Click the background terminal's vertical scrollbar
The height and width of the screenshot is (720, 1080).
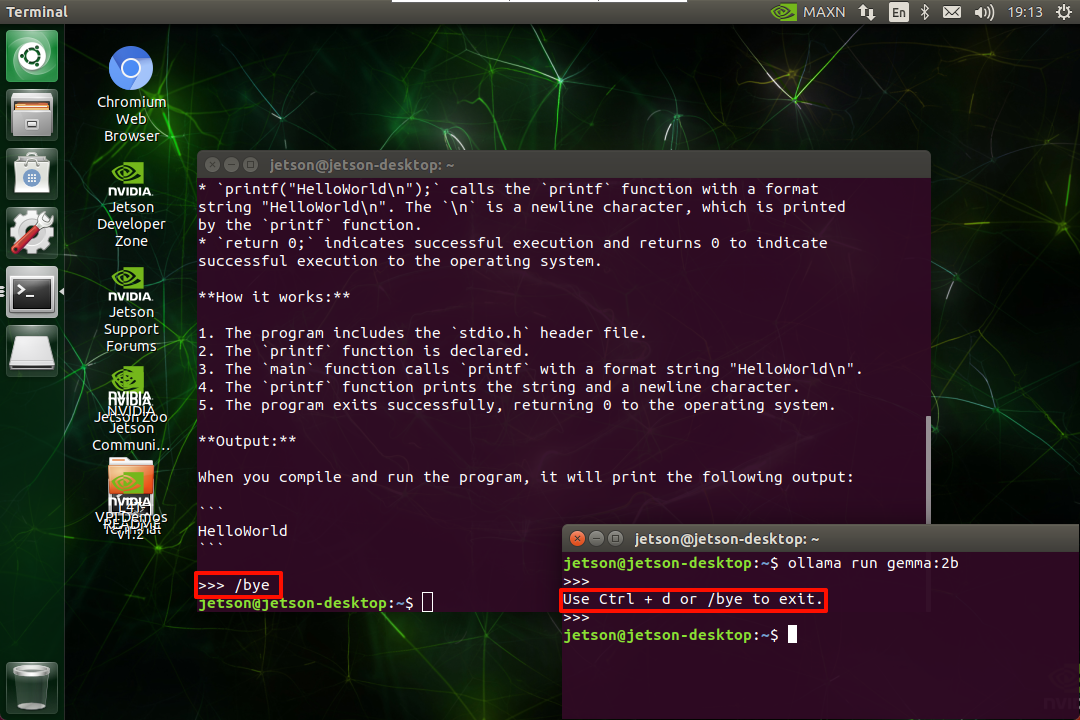coord(928,470)
